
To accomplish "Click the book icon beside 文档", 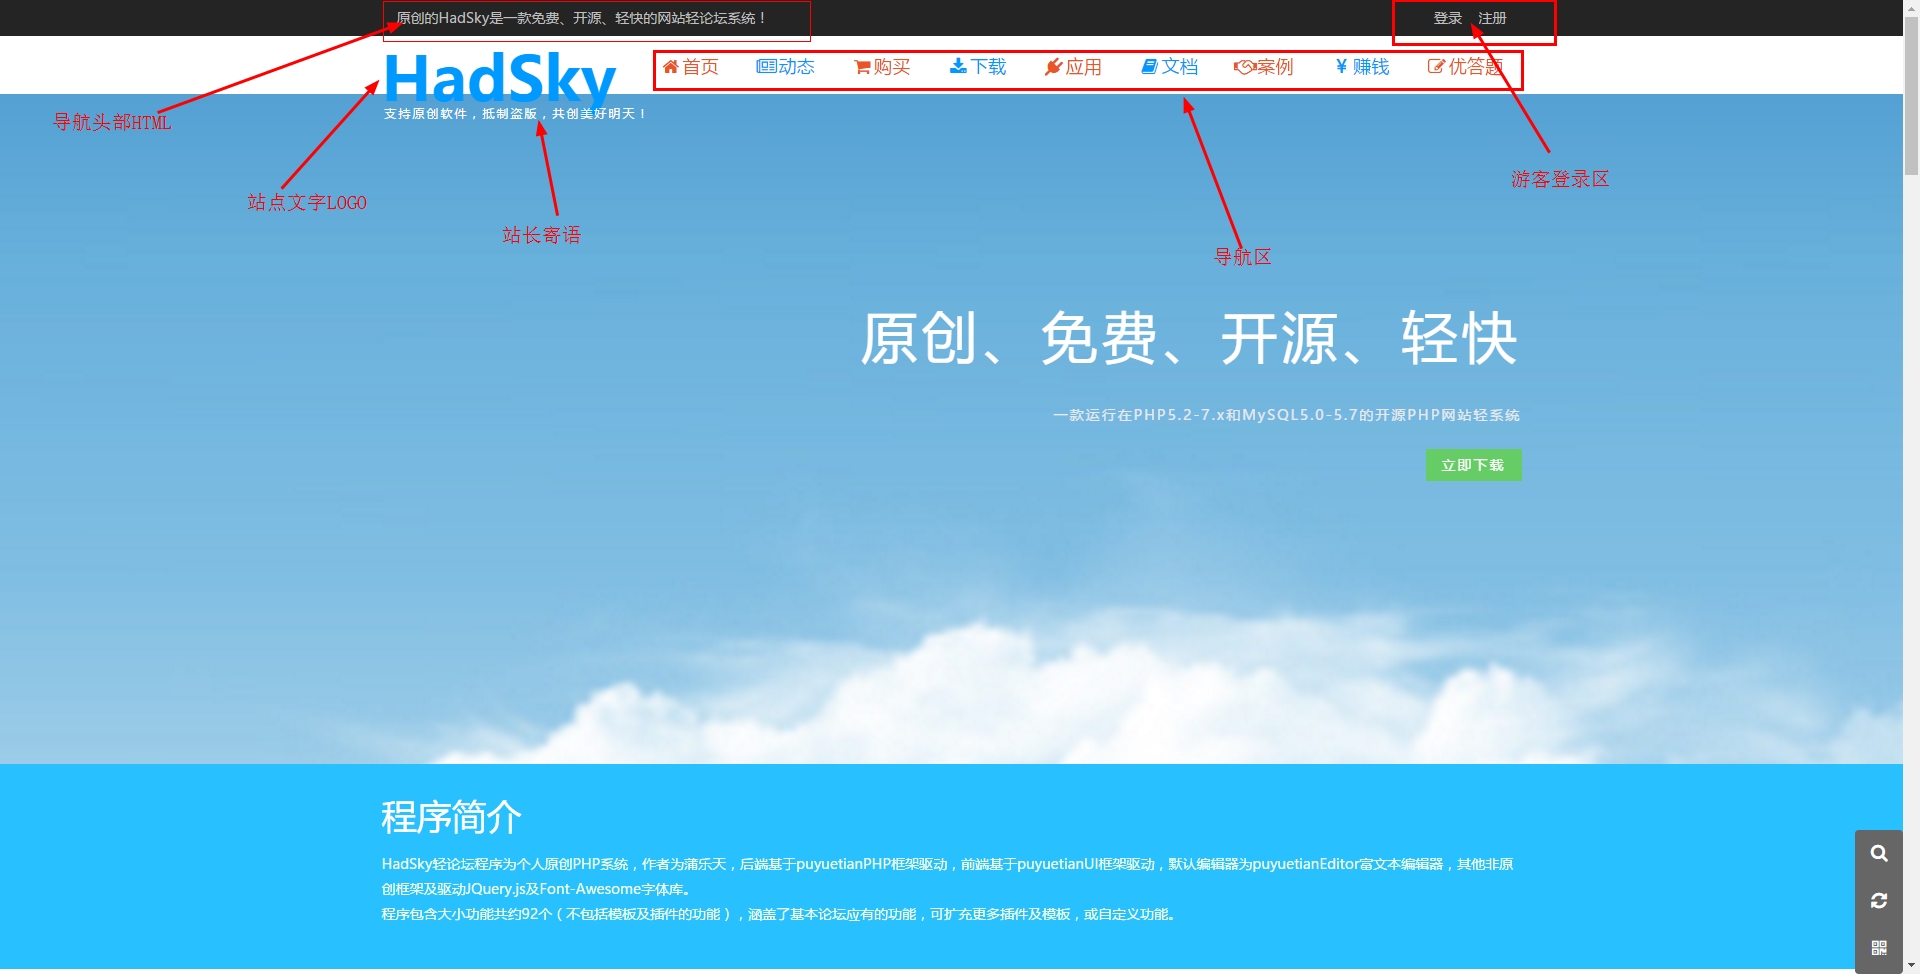I will tap(1150, 67).
